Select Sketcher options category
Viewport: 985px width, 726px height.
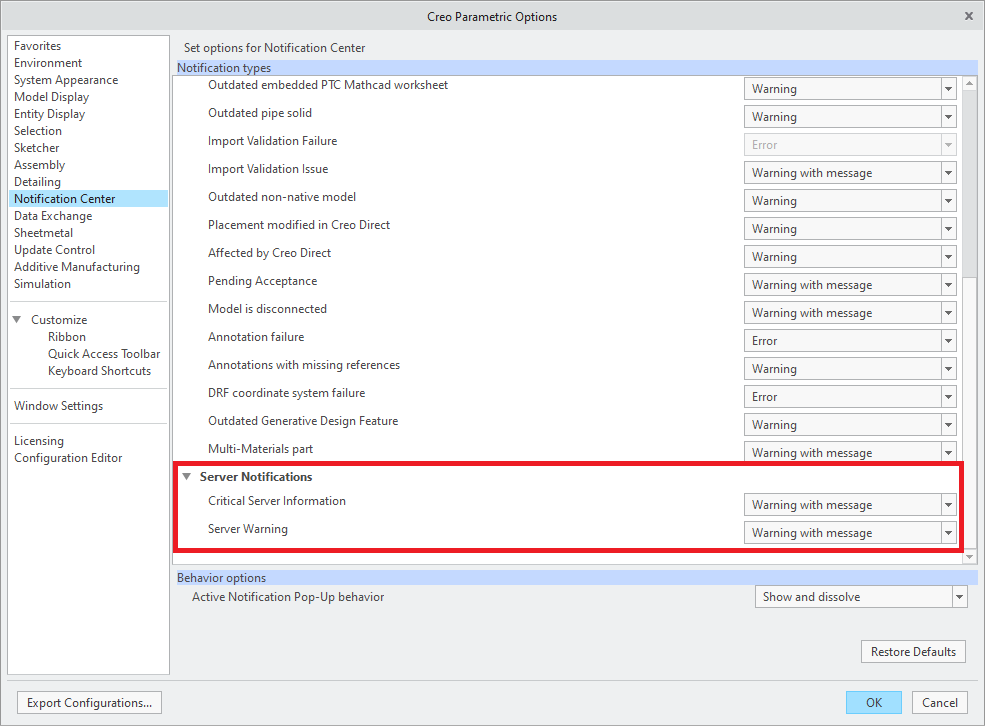36,148
